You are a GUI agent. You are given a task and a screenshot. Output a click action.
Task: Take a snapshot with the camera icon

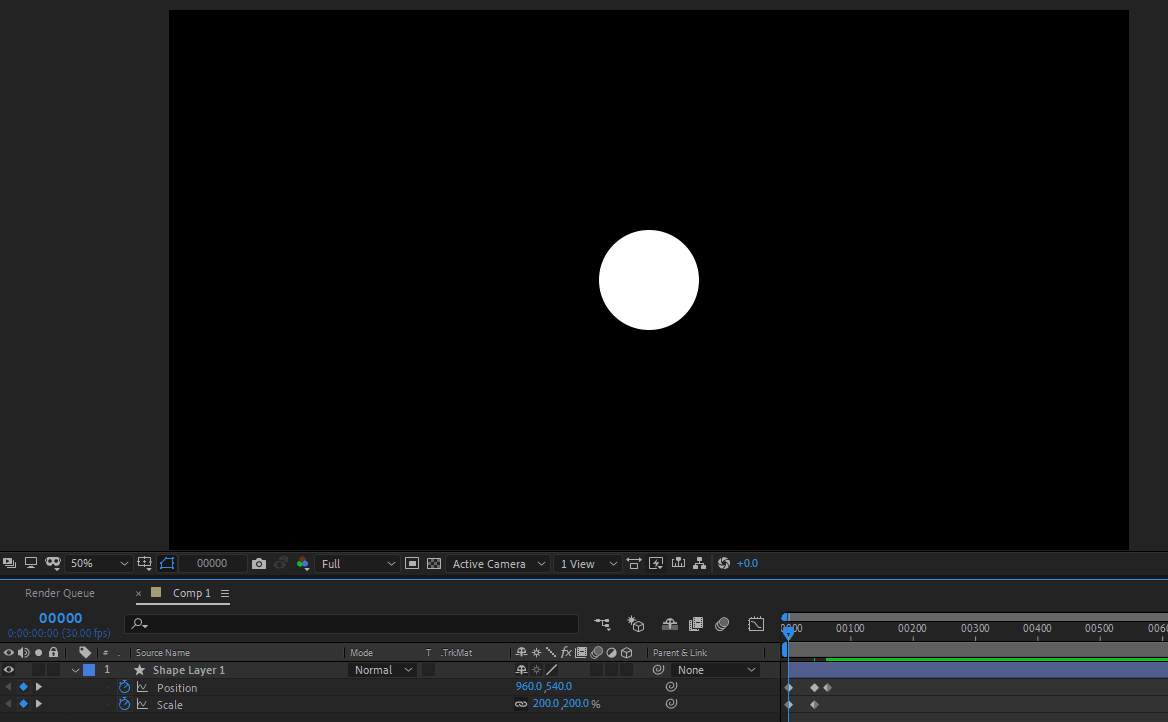[258, 564]
